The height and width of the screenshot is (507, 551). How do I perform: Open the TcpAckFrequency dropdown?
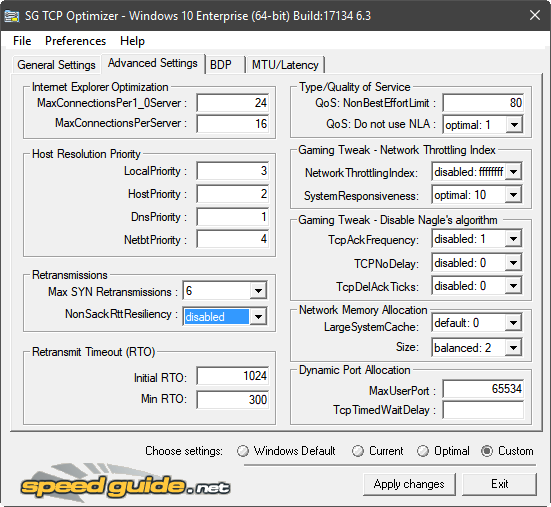513,239
